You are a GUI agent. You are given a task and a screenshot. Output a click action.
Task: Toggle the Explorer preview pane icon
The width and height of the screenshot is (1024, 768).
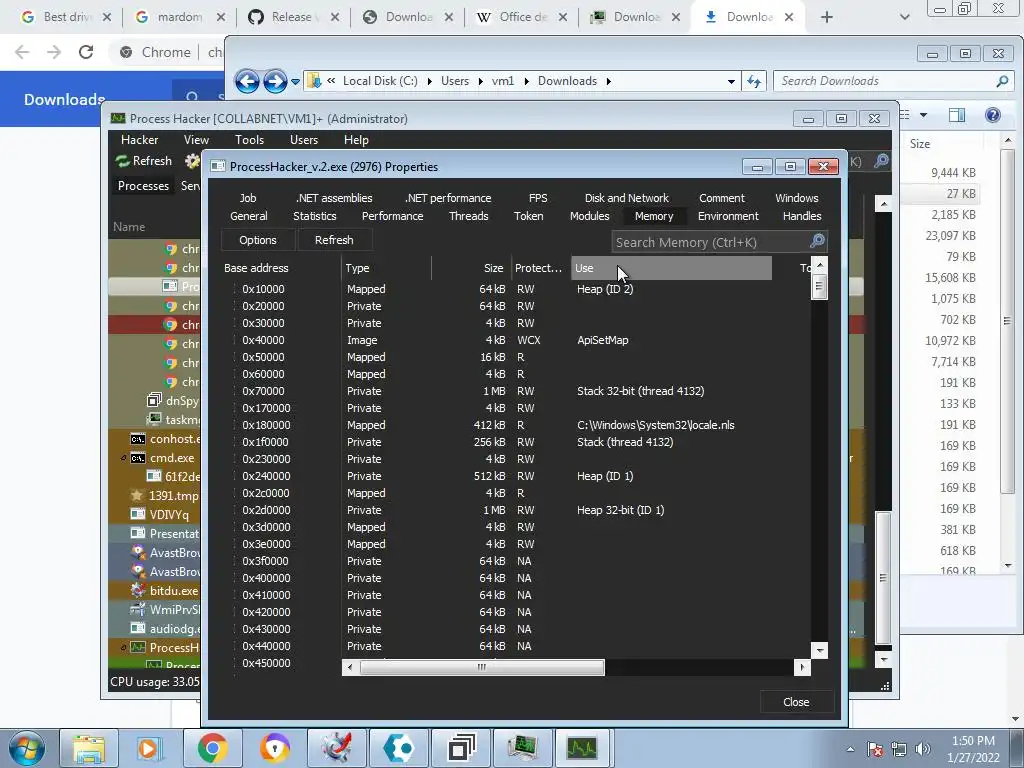tap(957, 116)
